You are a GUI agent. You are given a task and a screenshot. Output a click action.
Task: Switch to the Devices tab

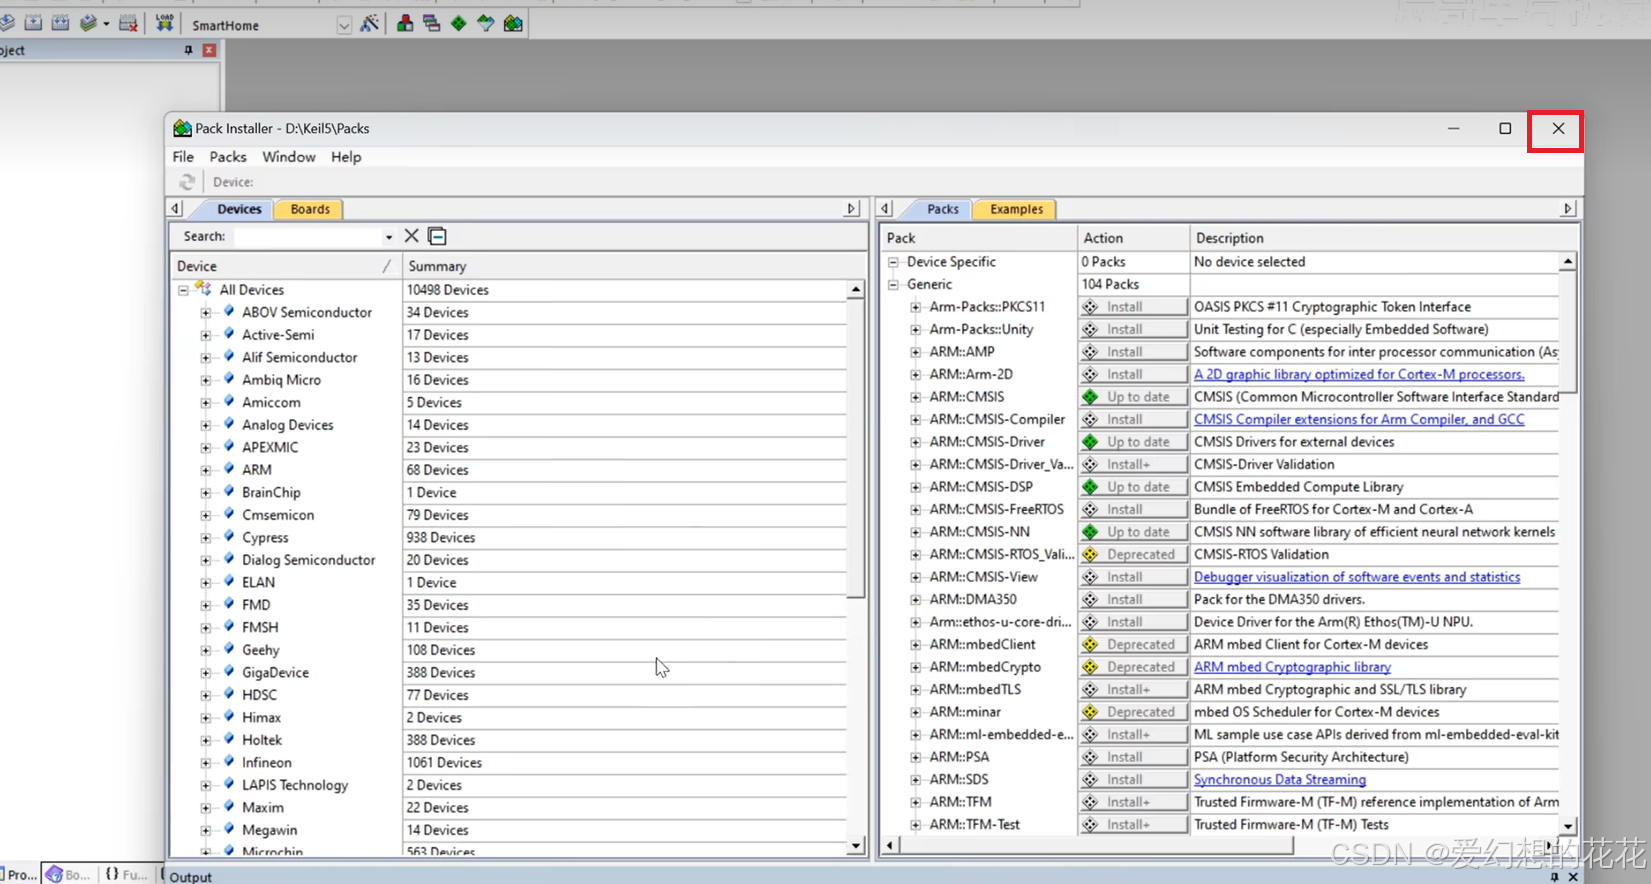pos(239,209)
